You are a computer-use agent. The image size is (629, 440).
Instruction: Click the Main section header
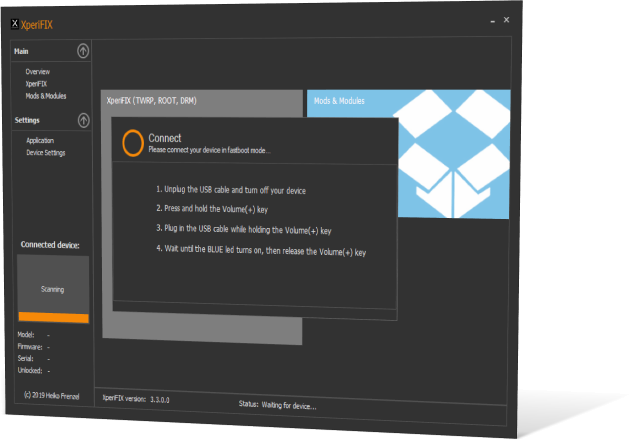pyautogui.click(x=21, y=51)
